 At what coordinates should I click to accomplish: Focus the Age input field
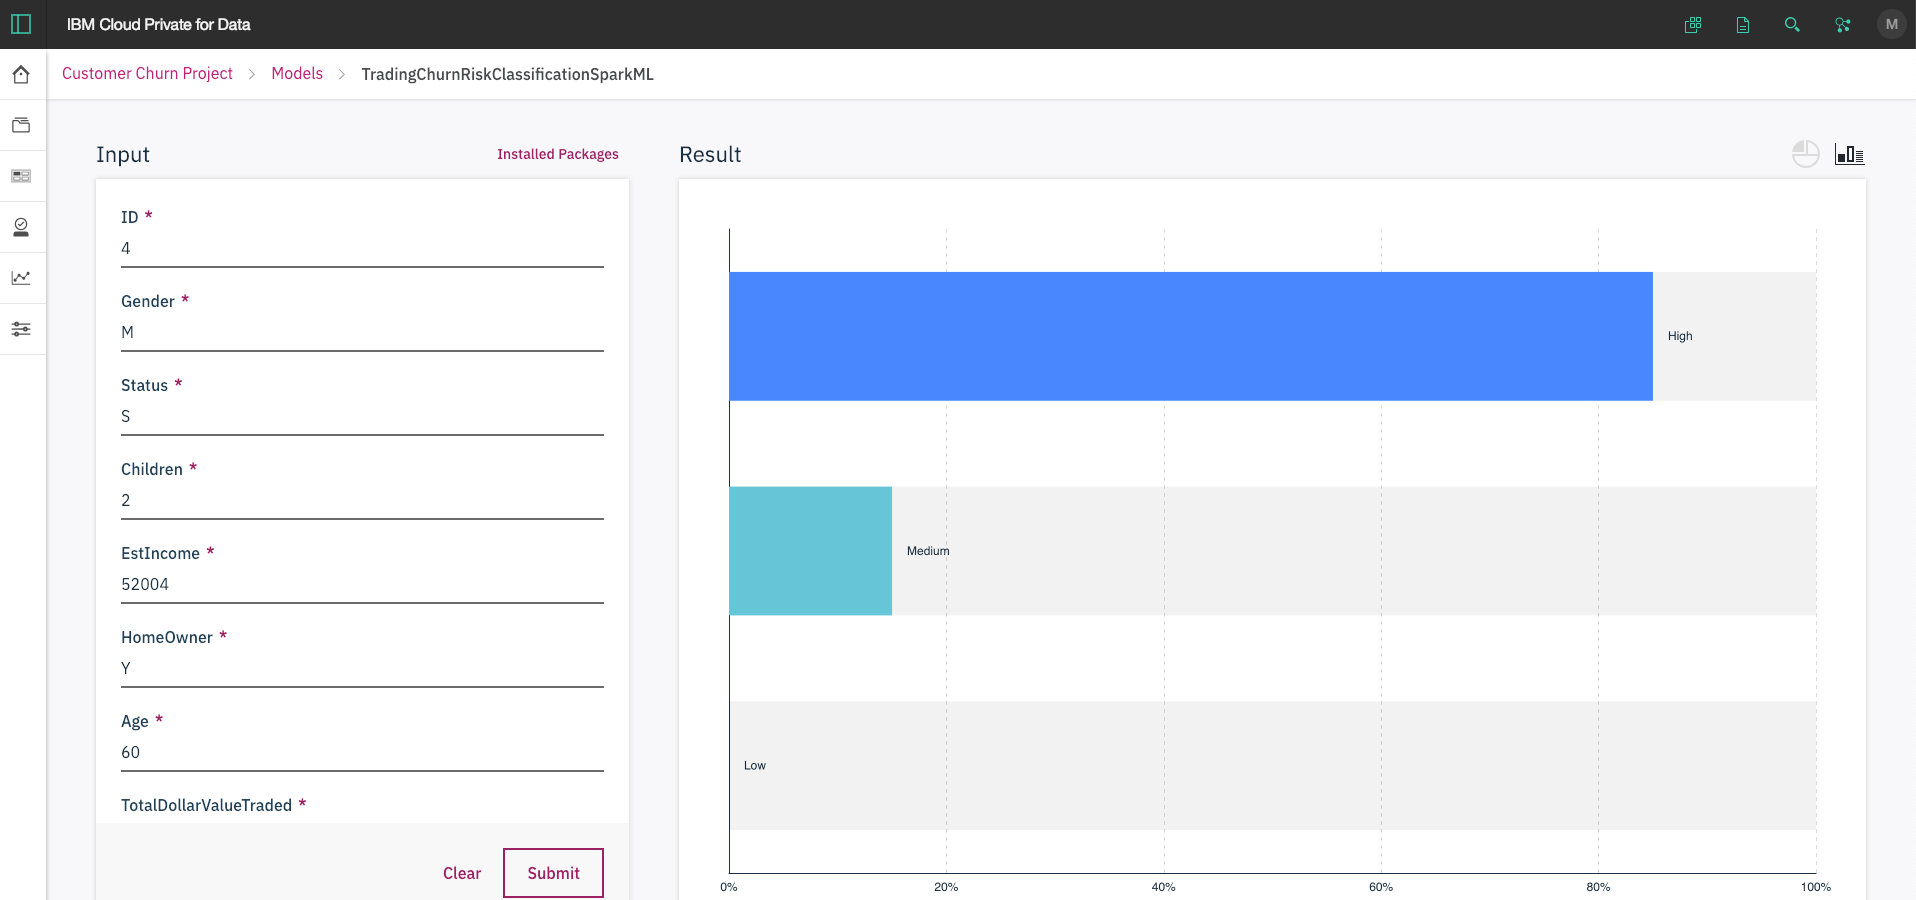pyautogui.click(x=362, y=753)
